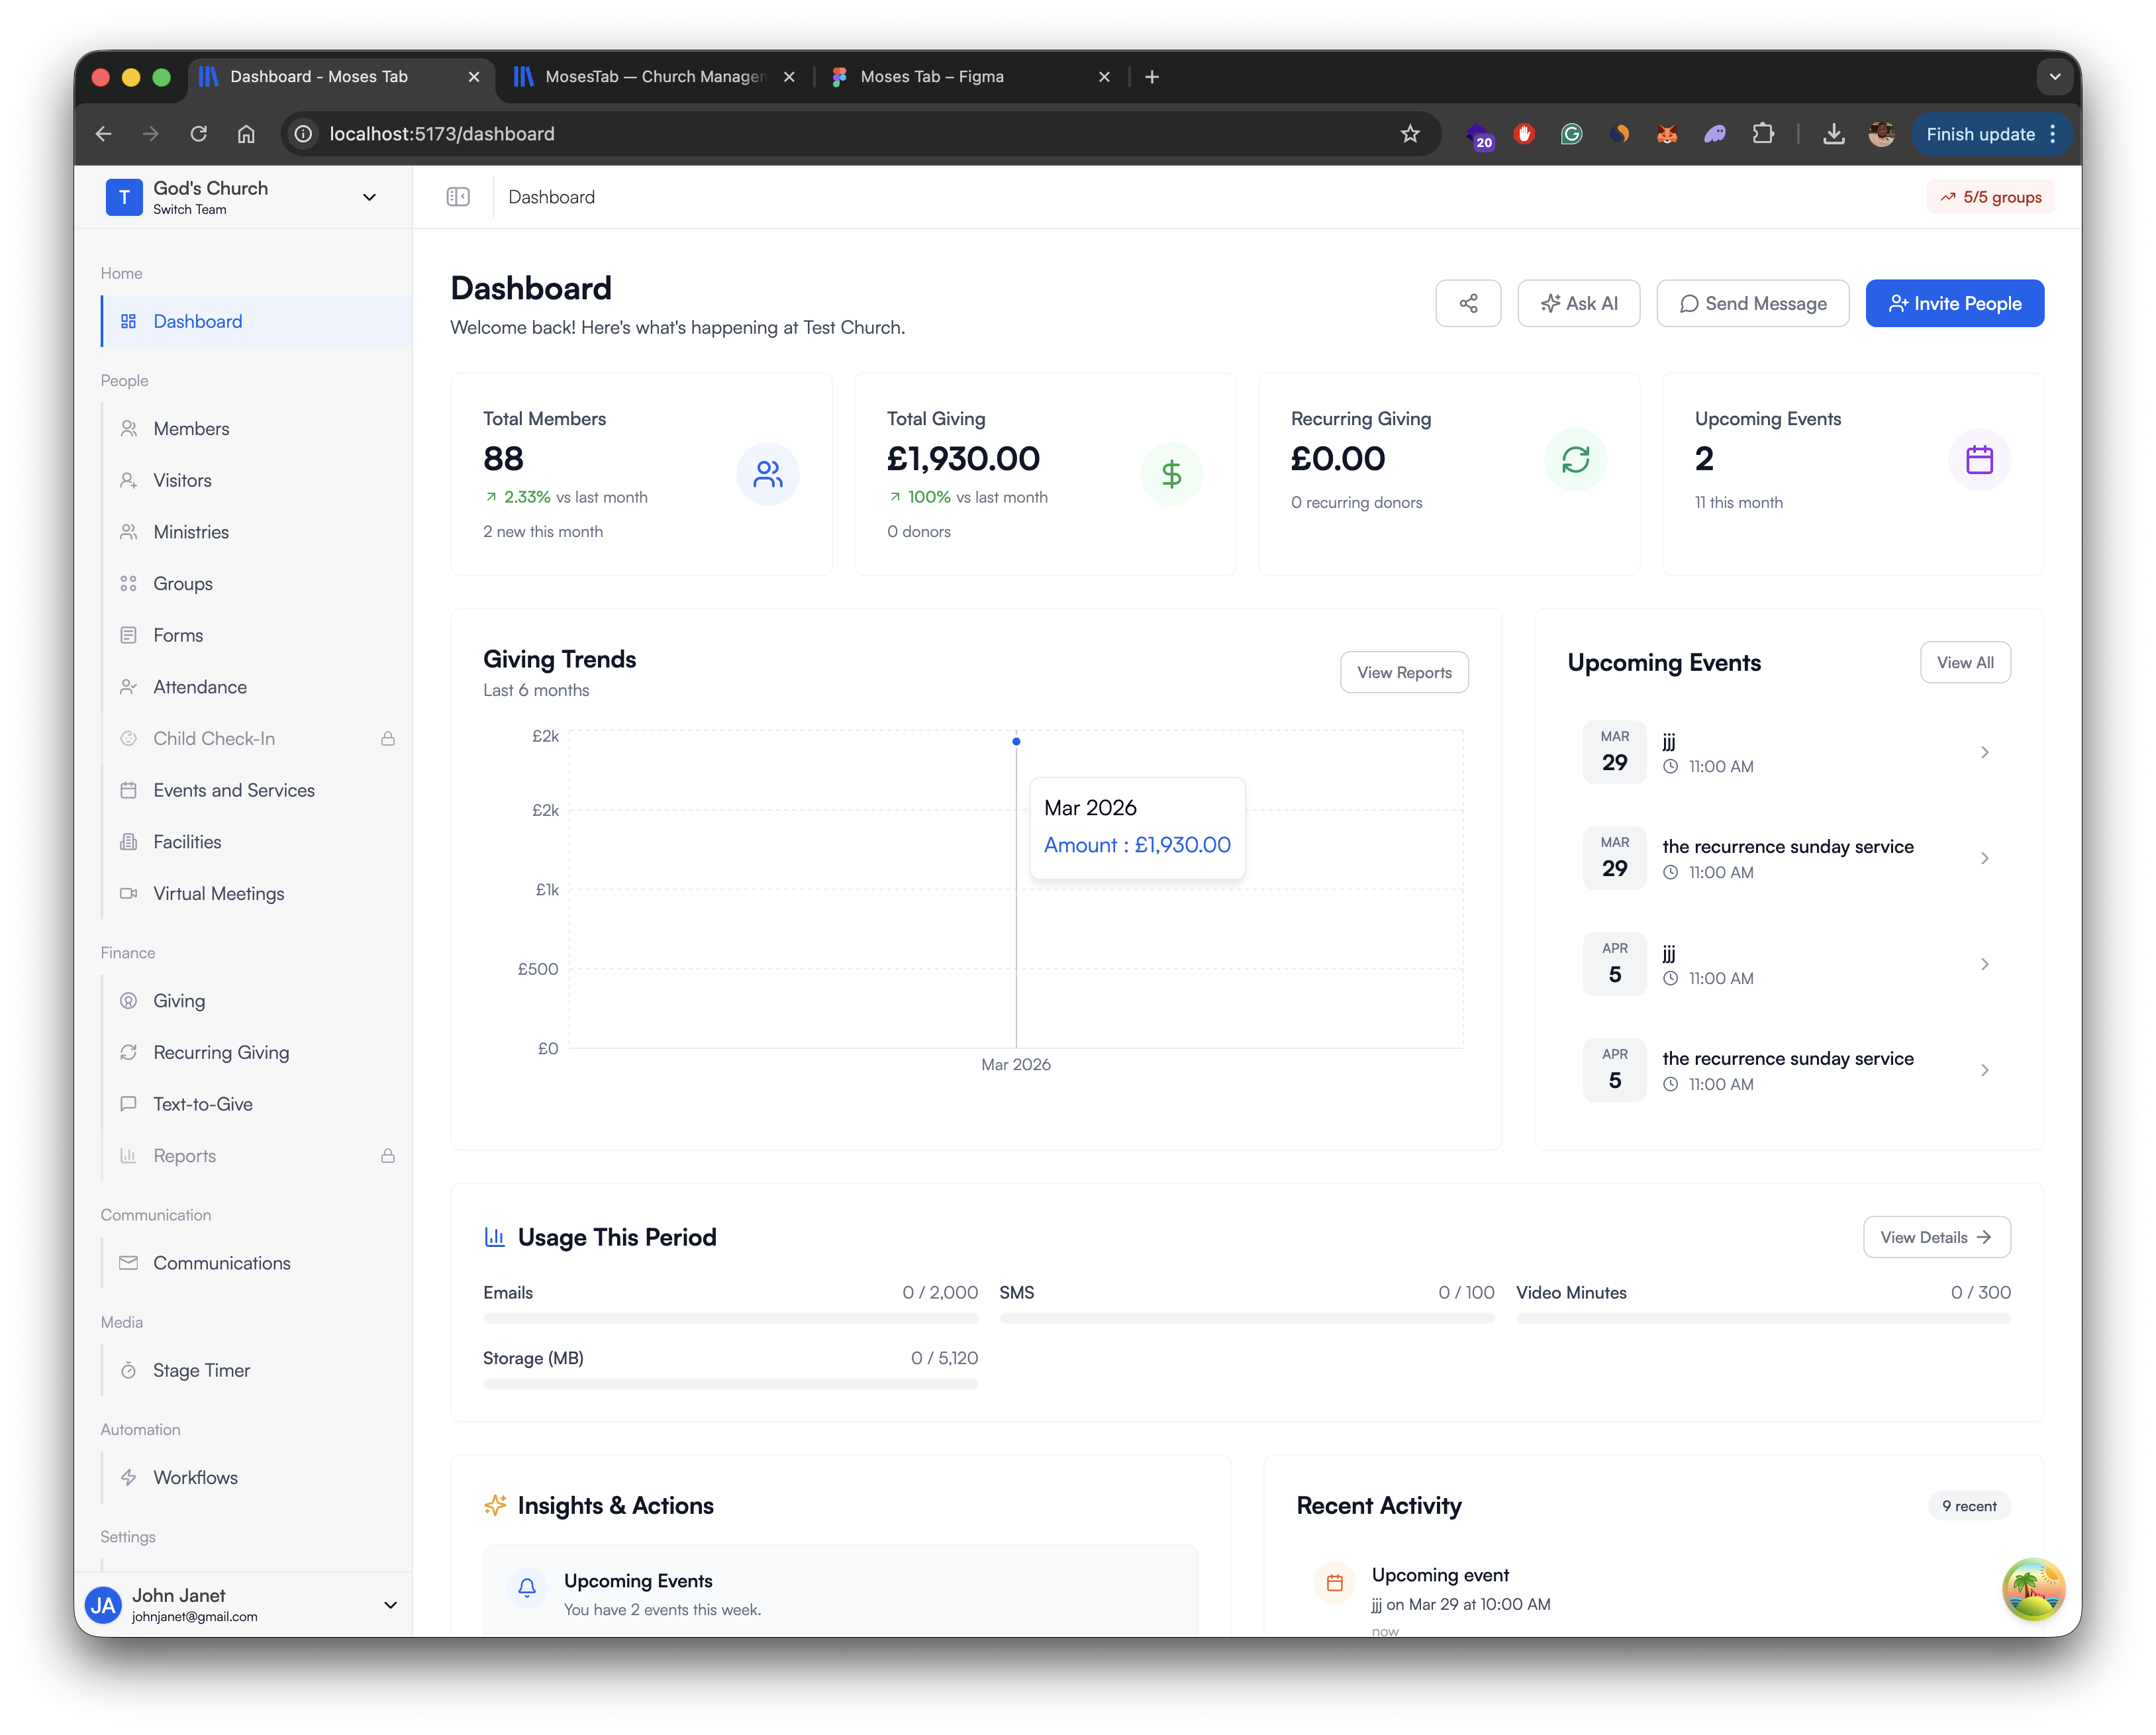The width and height of the screenshot is (2156, 1735).
Task: Click the lock icon beside Reports
Action: click(388, 1156)
